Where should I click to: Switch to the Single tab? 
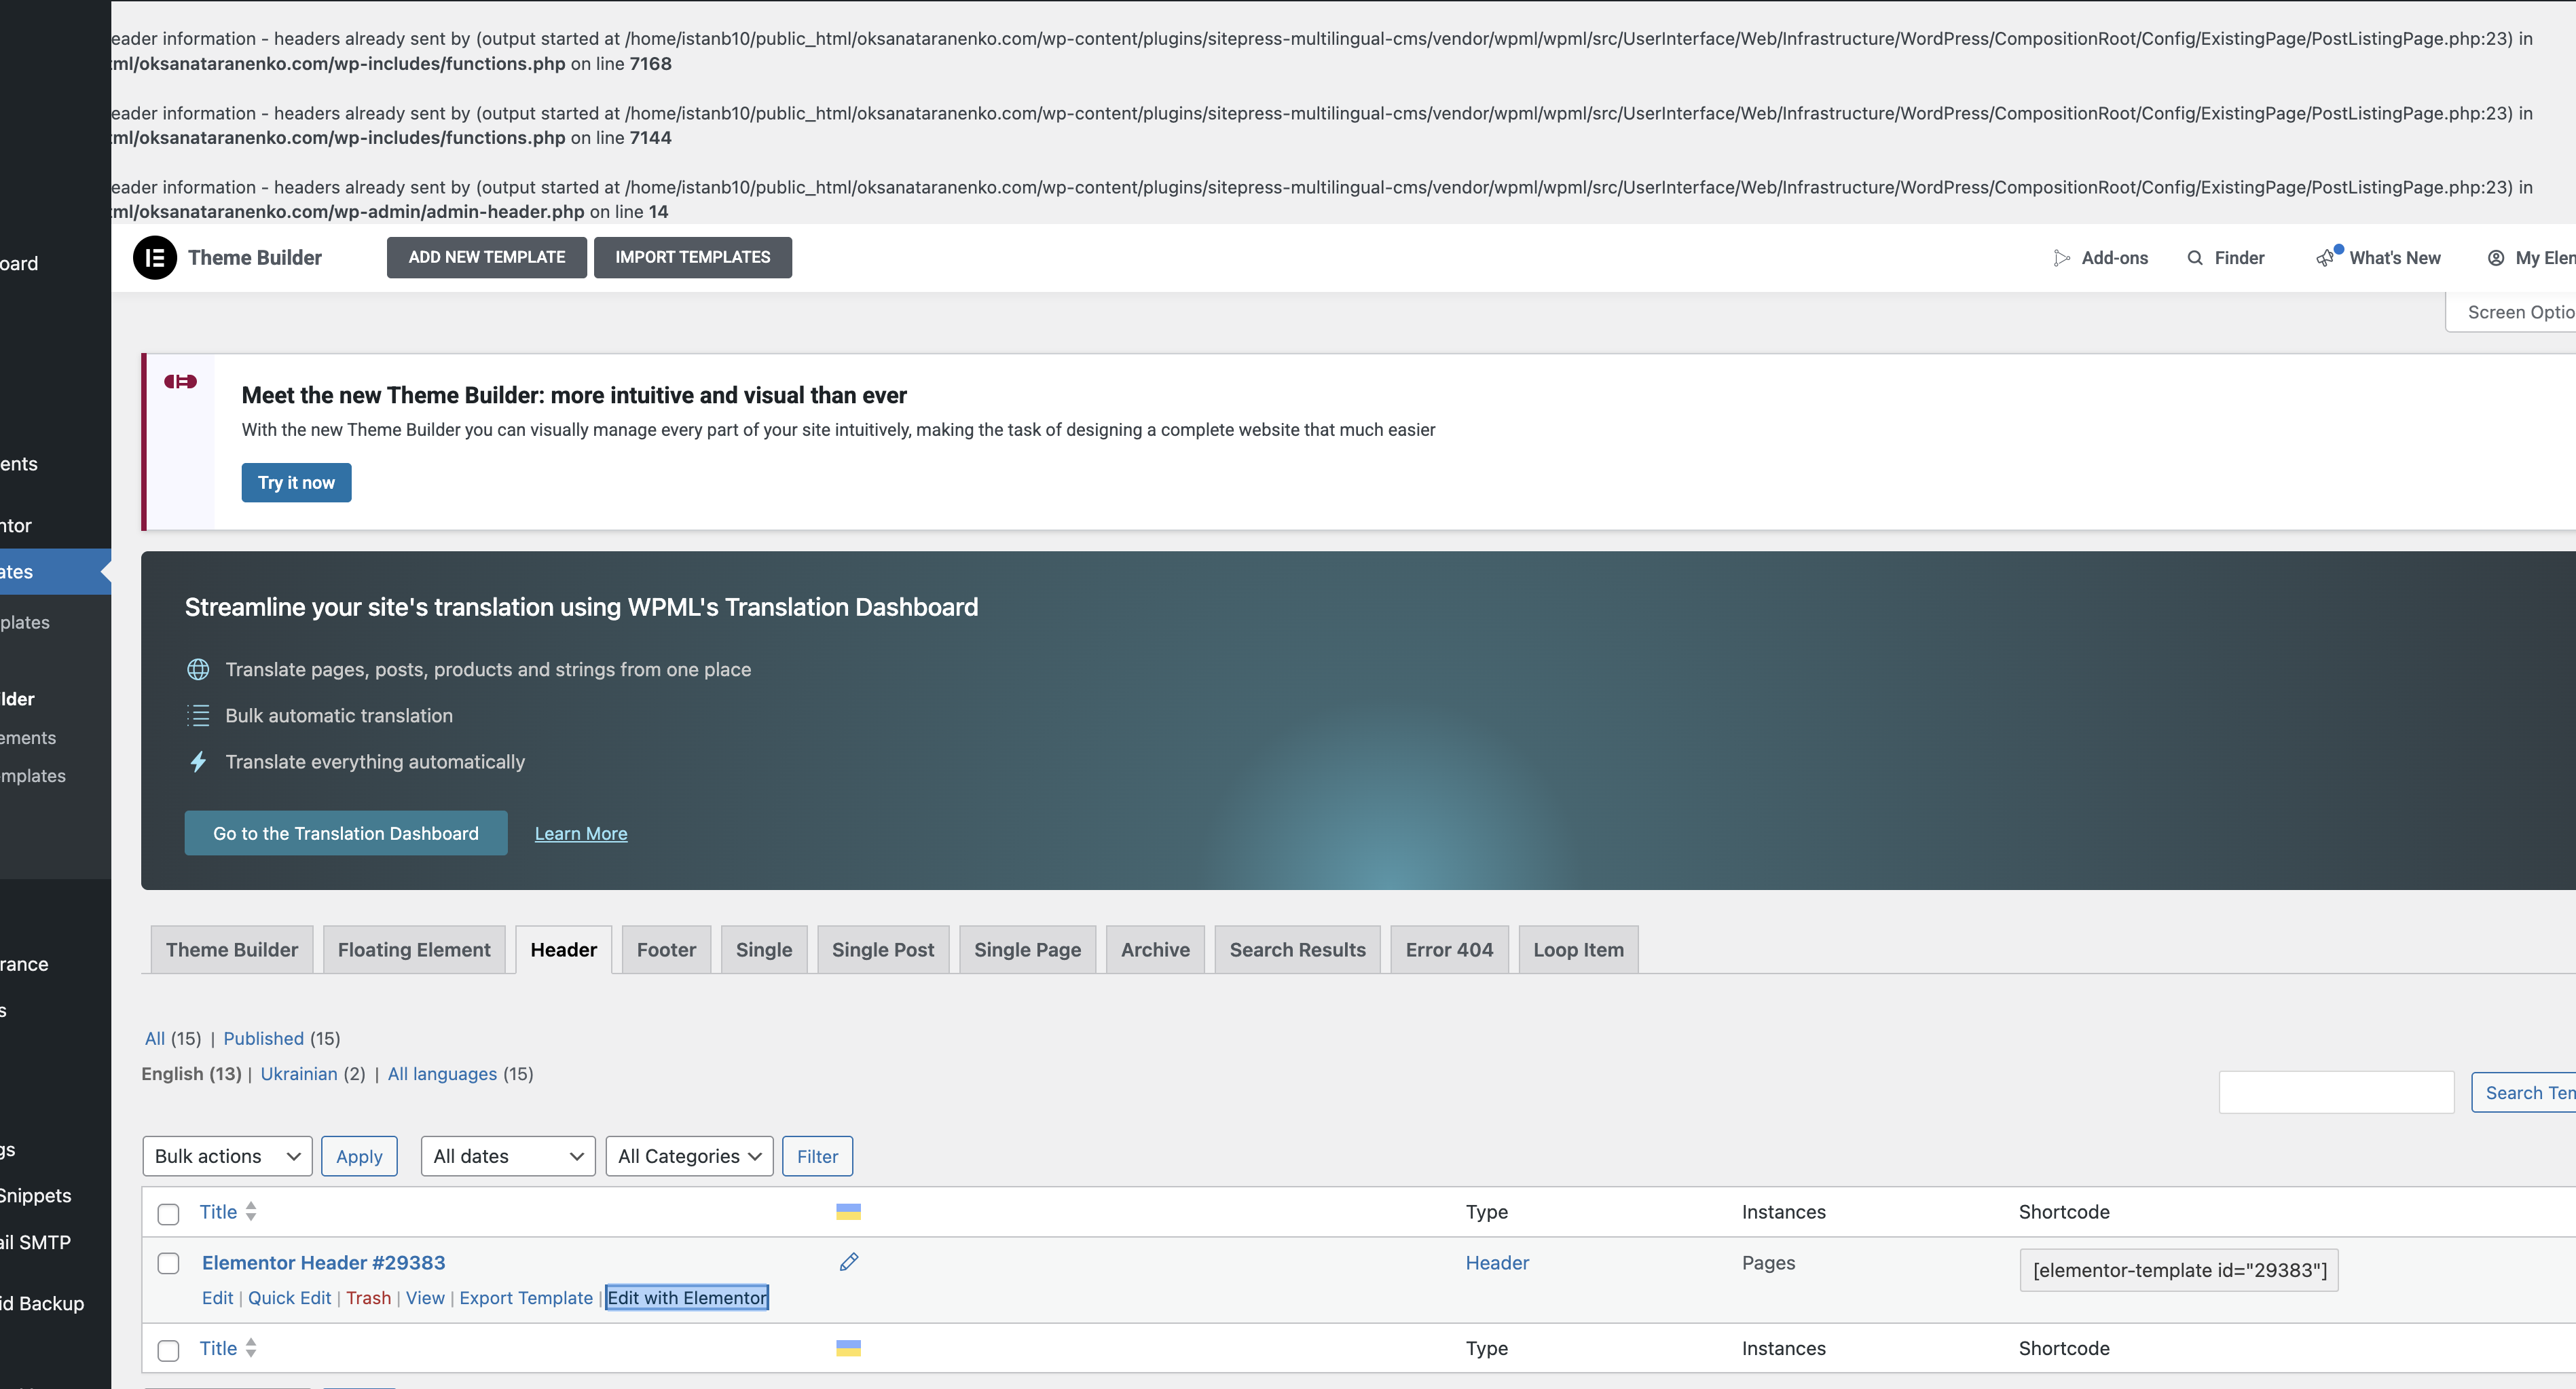pyautogui.click(x=764, y=949)
